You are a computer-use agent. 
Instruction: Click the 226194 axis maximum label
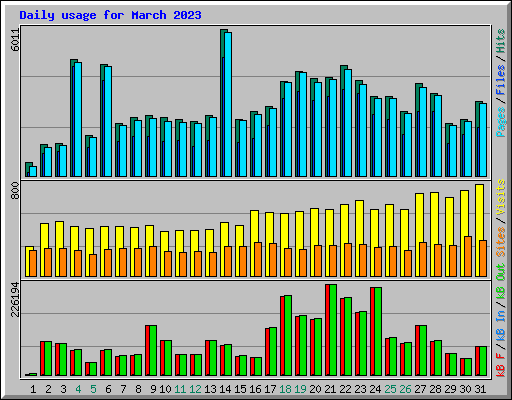pos(15,299)
